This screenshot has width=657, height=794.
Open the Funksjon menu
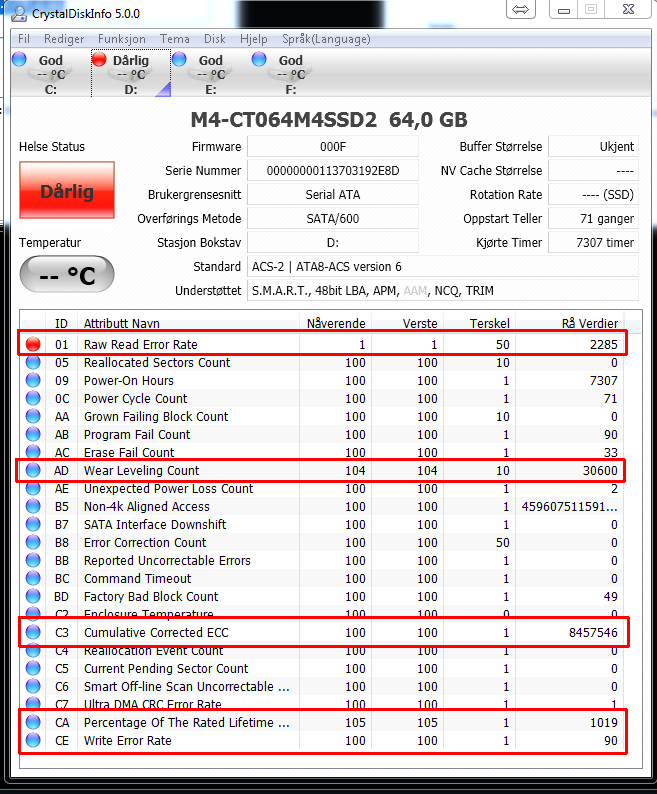point(122,39)
